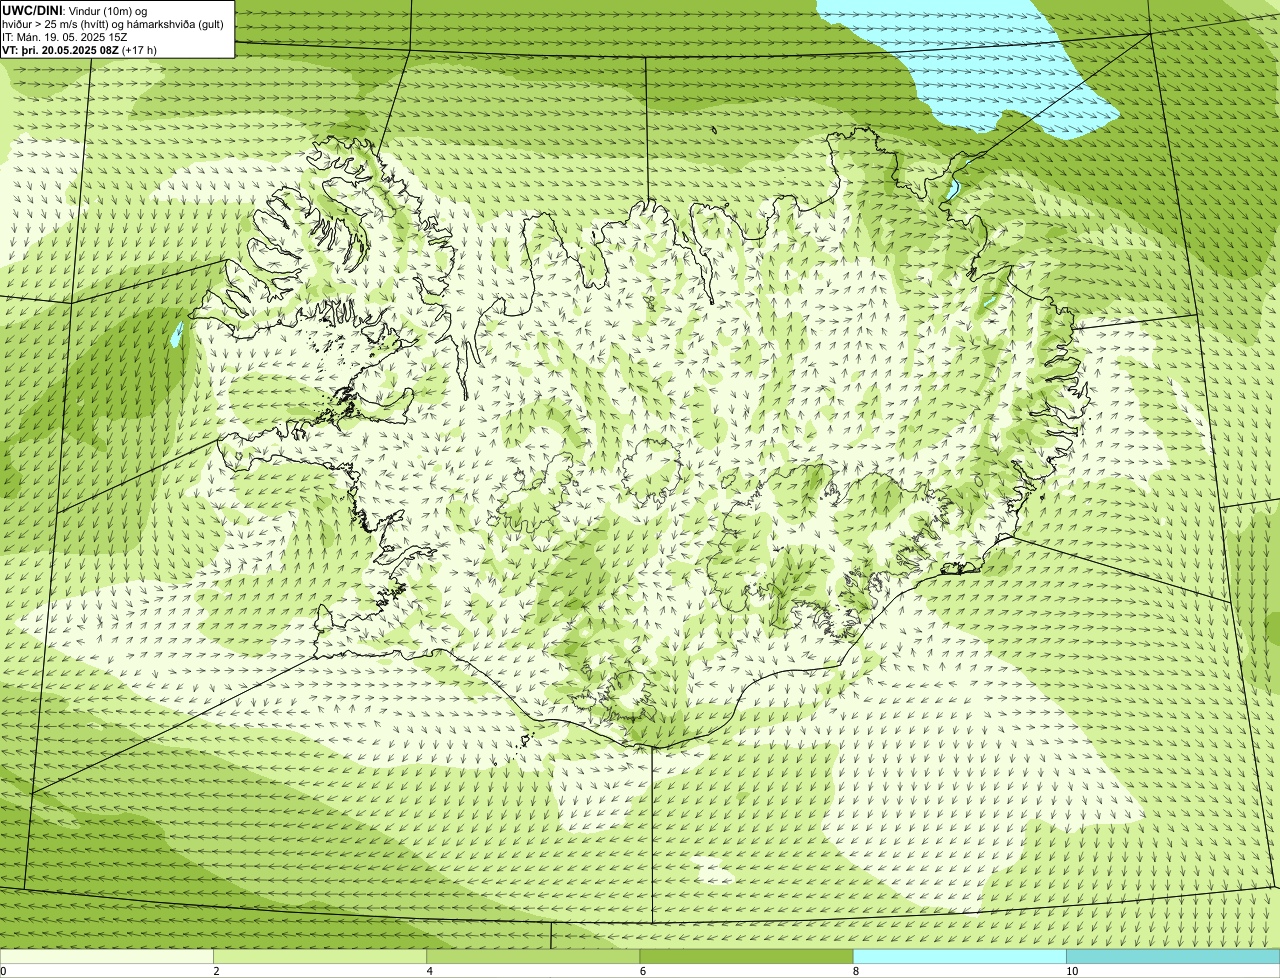The width and height of the screenshot is (1280, 978).
Task: Click the '4' label on the color scale
Action: [429, 971]
